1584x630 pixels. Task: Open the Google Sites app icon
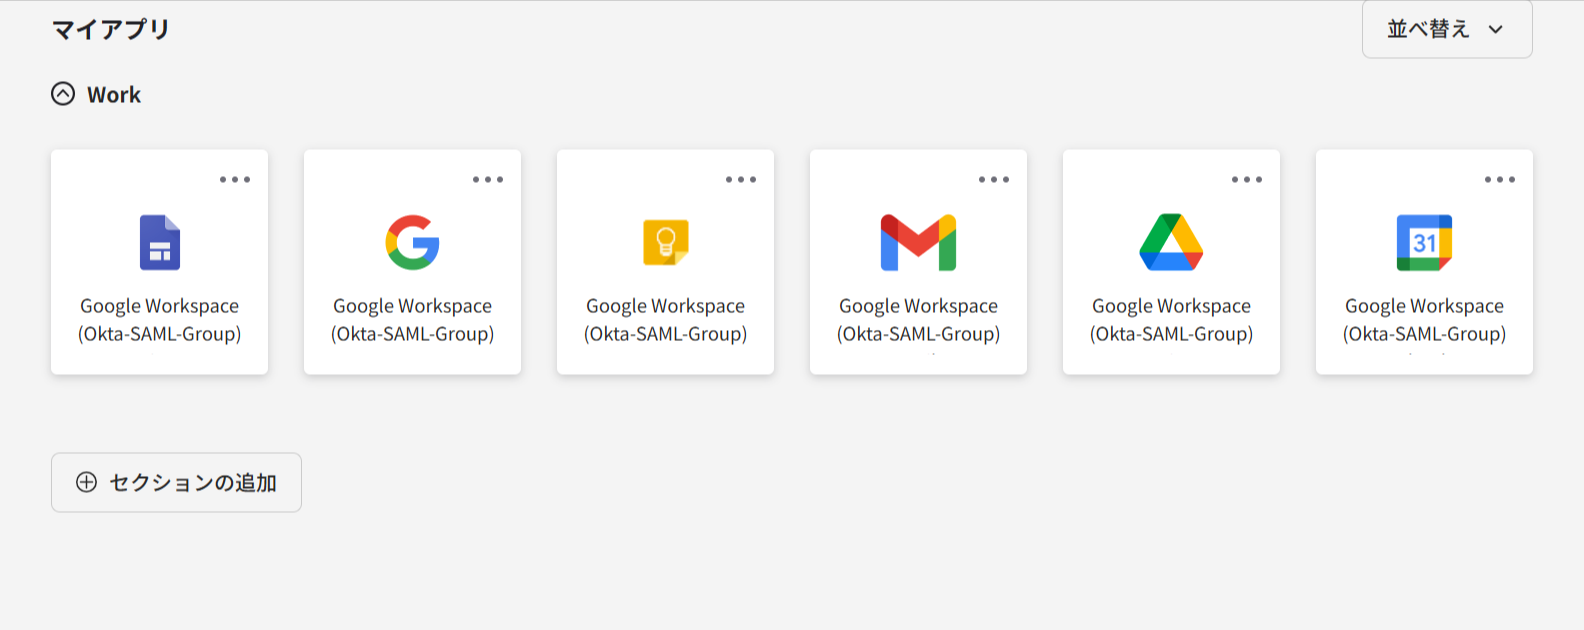pos(160,243)
